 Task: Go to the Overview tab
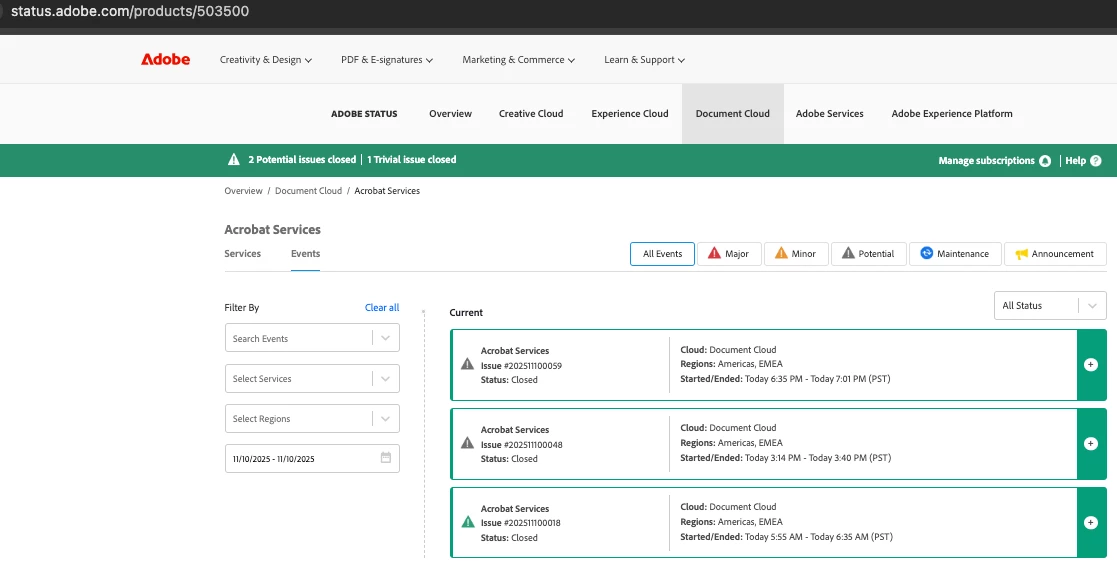click(450, 113)
